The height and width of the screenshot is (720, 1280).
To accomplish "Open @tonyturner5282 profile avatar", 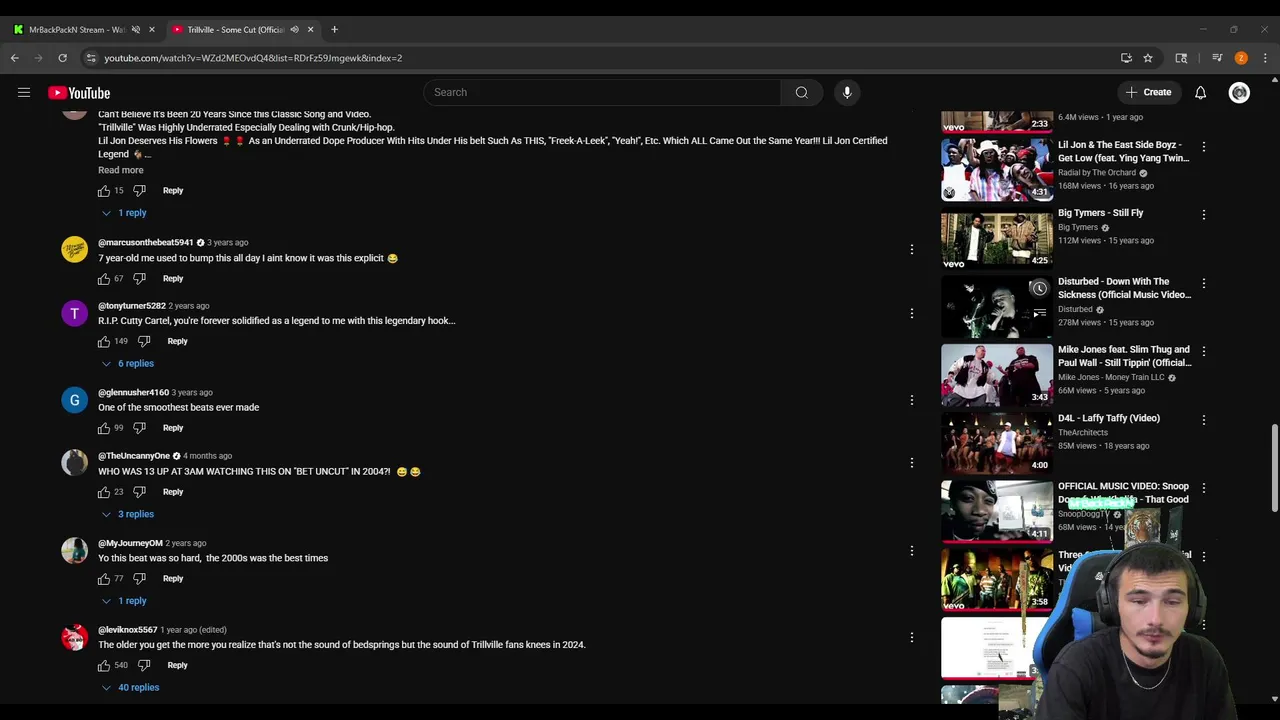I will click(x=74, y=314).
